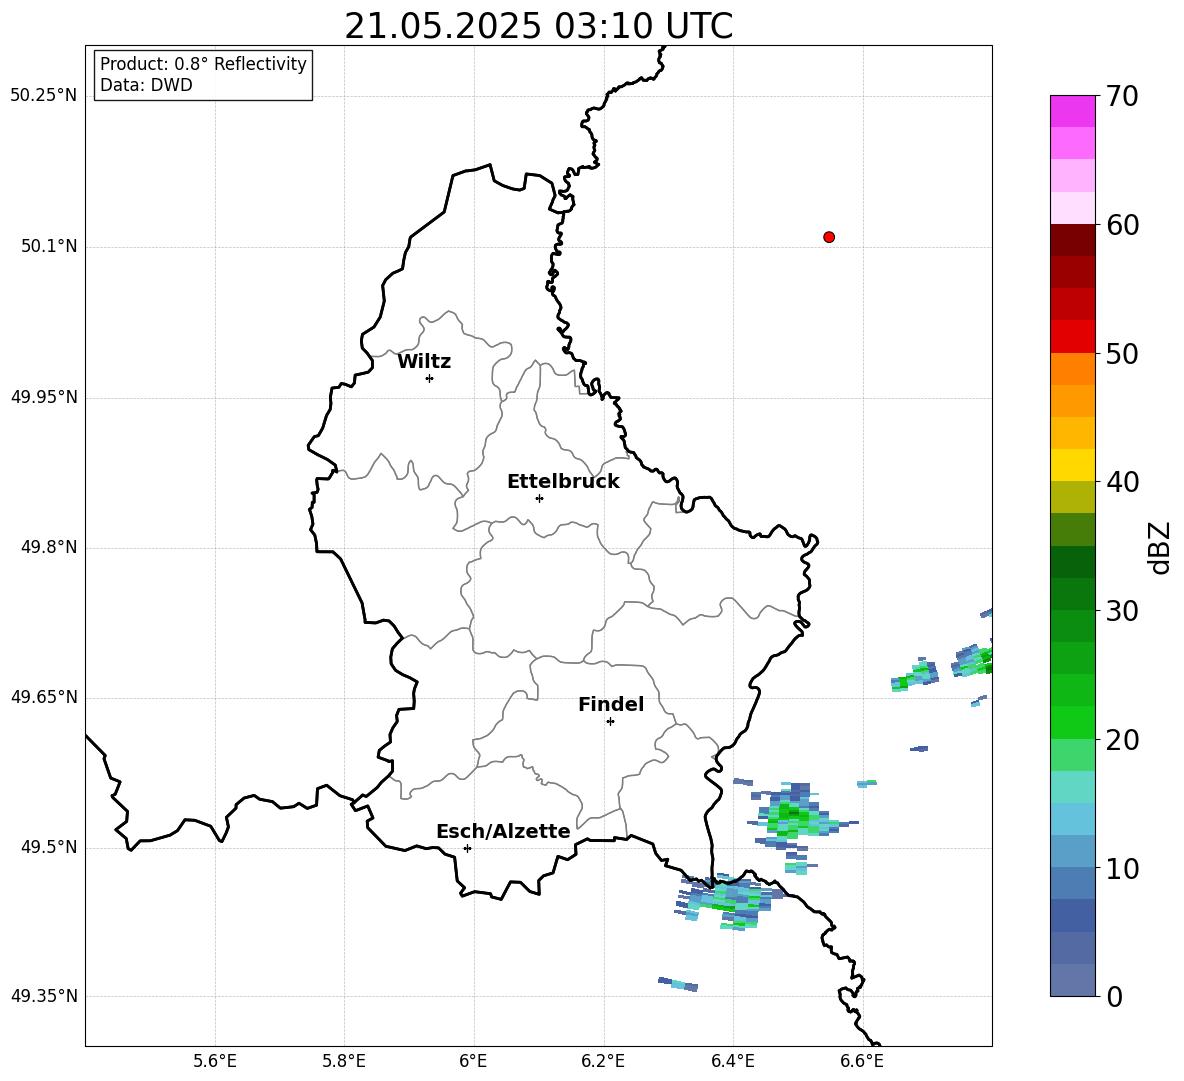The width and height of the screenshot is (1184, 1081).
Task: Click the 6°E longitude label
Action: [x=473, y=1061]
